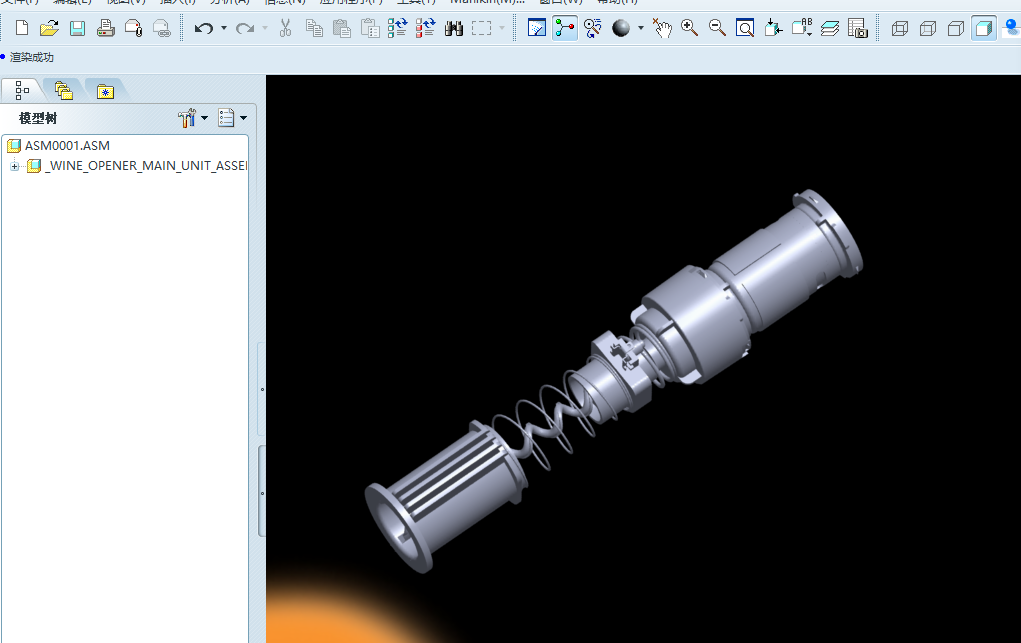Select the zoom out magnifier
Image resolution: width=1021 pixels, height=643 pixels.
point(718,28)
